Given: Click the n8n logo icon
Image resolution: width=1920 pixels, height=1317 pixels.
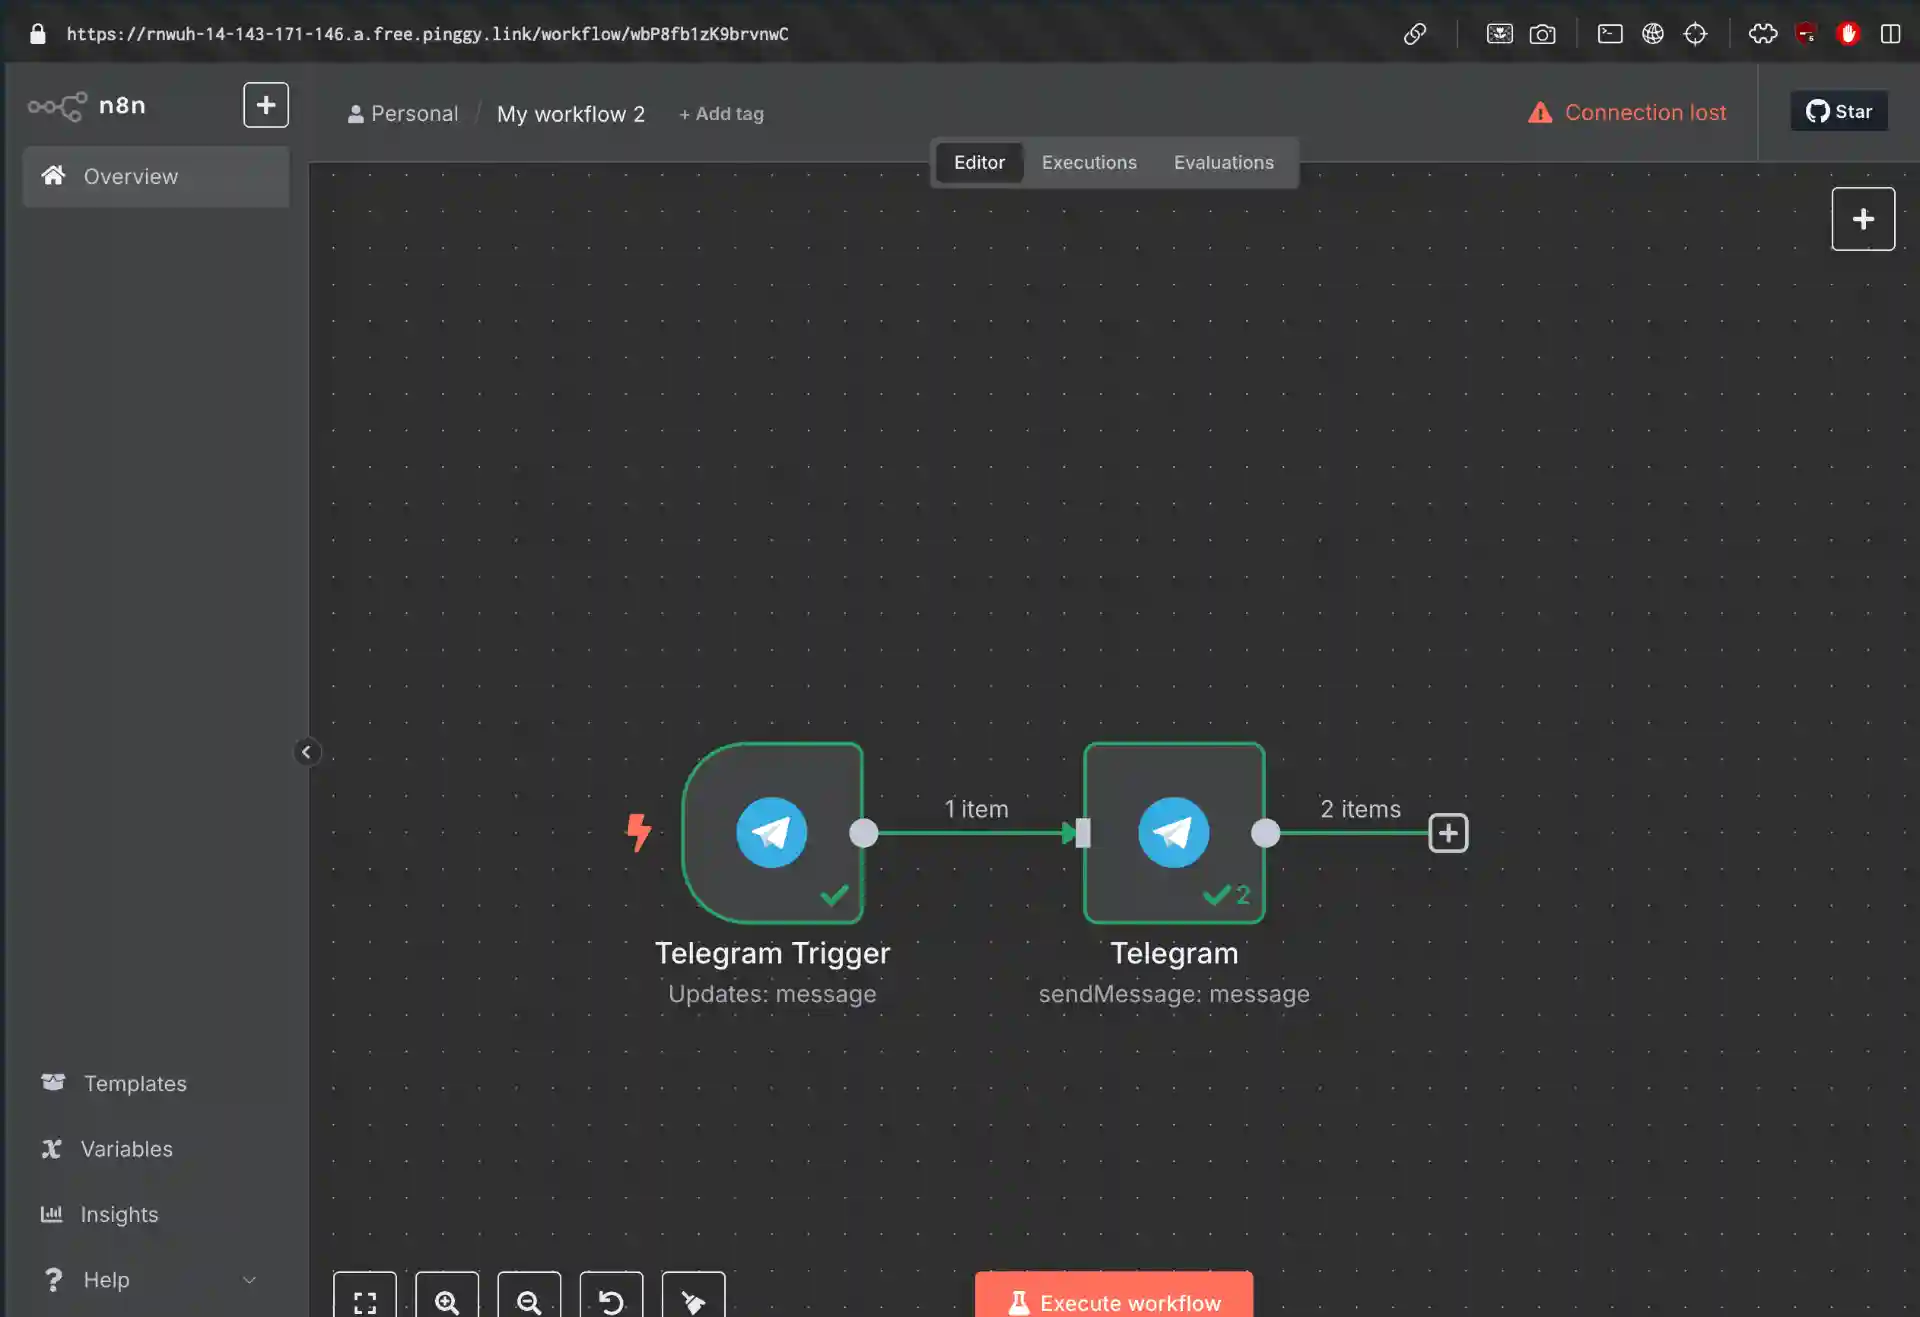Looking at the screenshot, I should 57,106.
